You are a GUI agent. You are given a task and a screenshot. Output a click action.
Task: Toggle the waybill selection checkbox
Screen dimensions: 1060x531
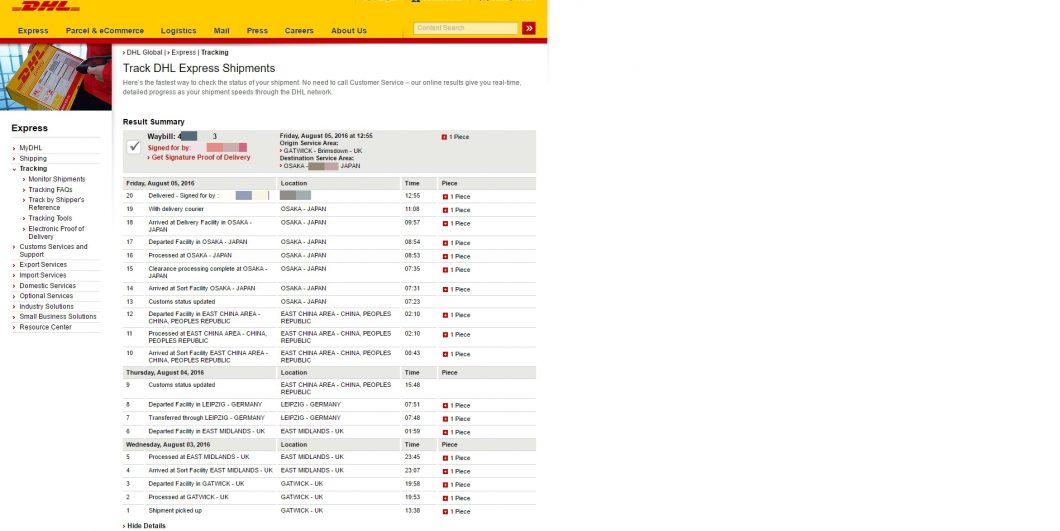[x=134, y=147]
